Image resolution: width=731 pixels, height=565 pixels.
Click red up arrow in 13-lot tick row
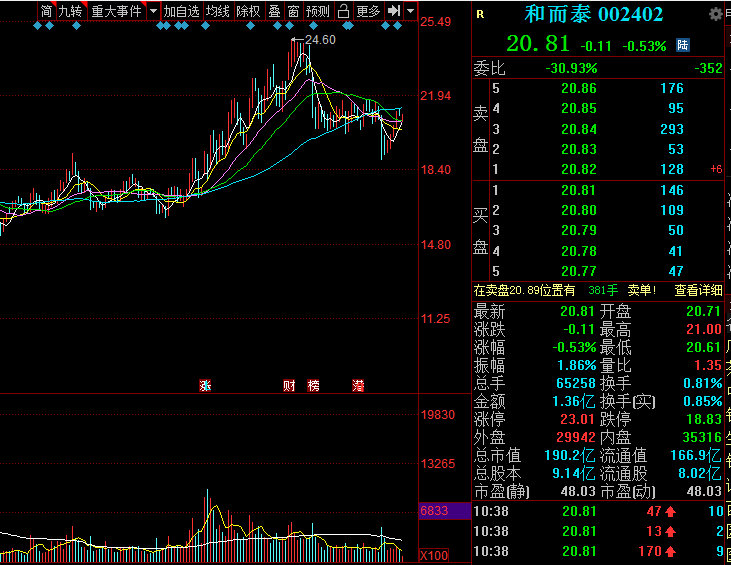(x=670, y=532)
